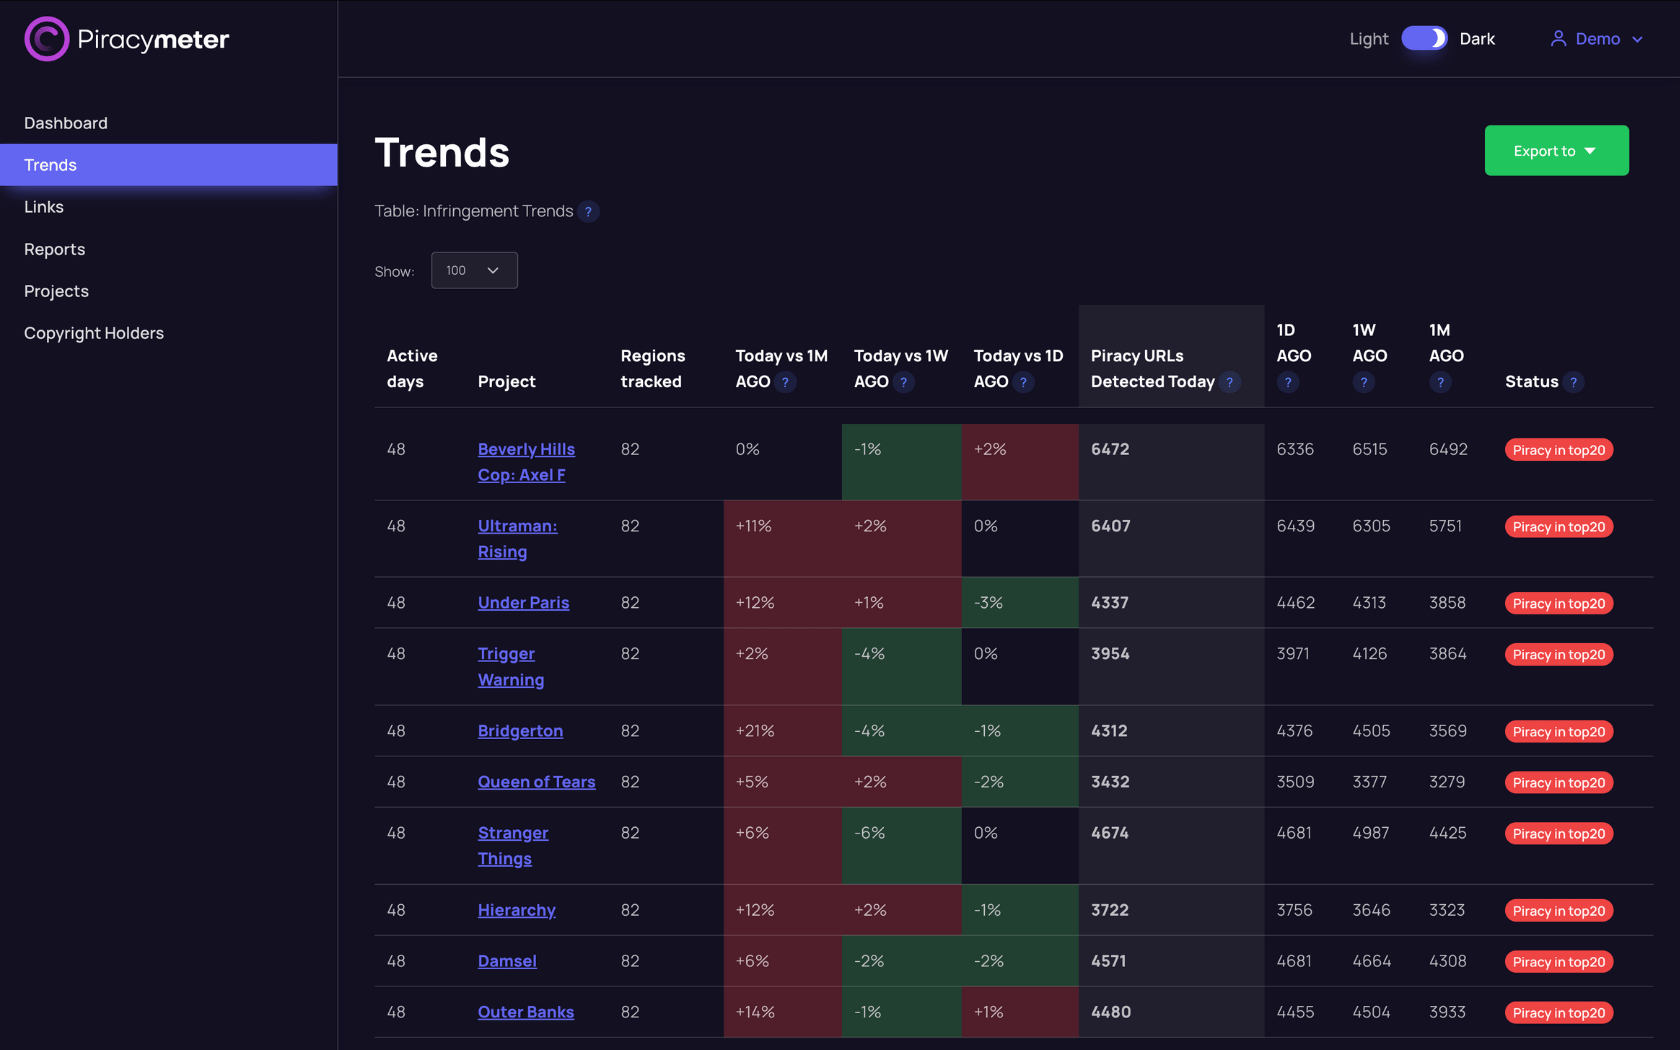
Task: Click the 3432 value for Queen of Tears
Action: [x=1110, y=782]
